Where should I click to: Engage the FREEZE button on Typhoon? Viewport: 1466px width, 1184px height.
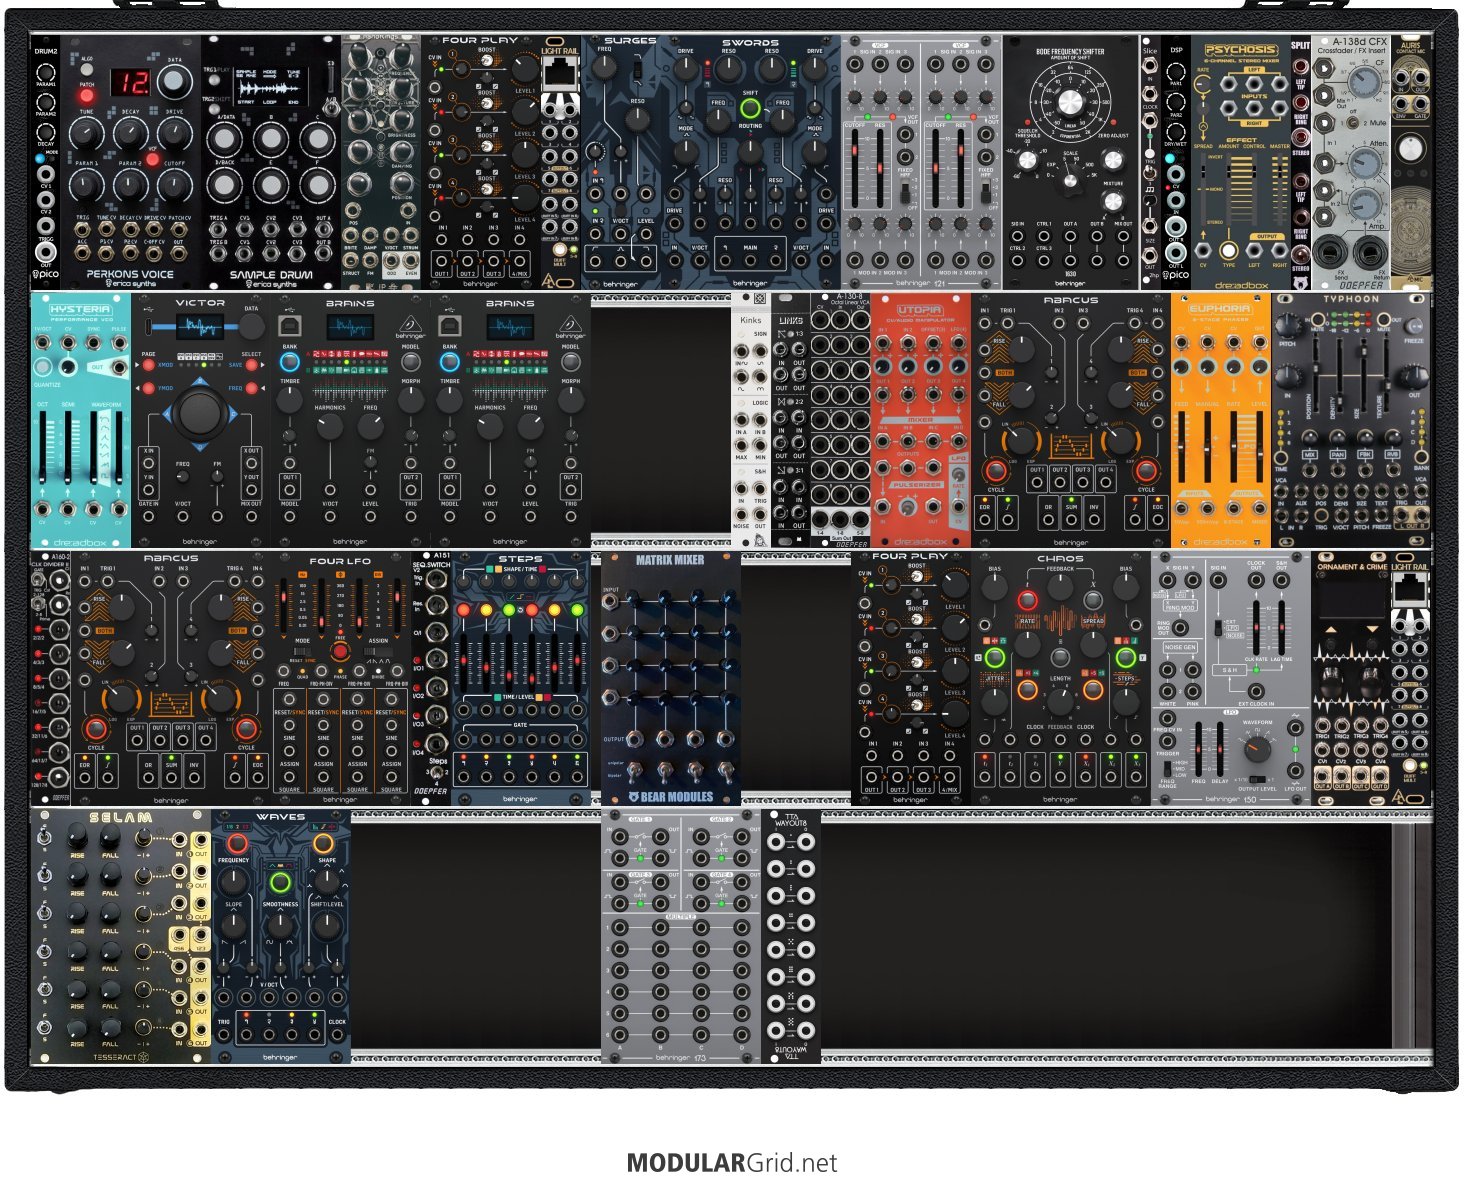click(1413, 326)
